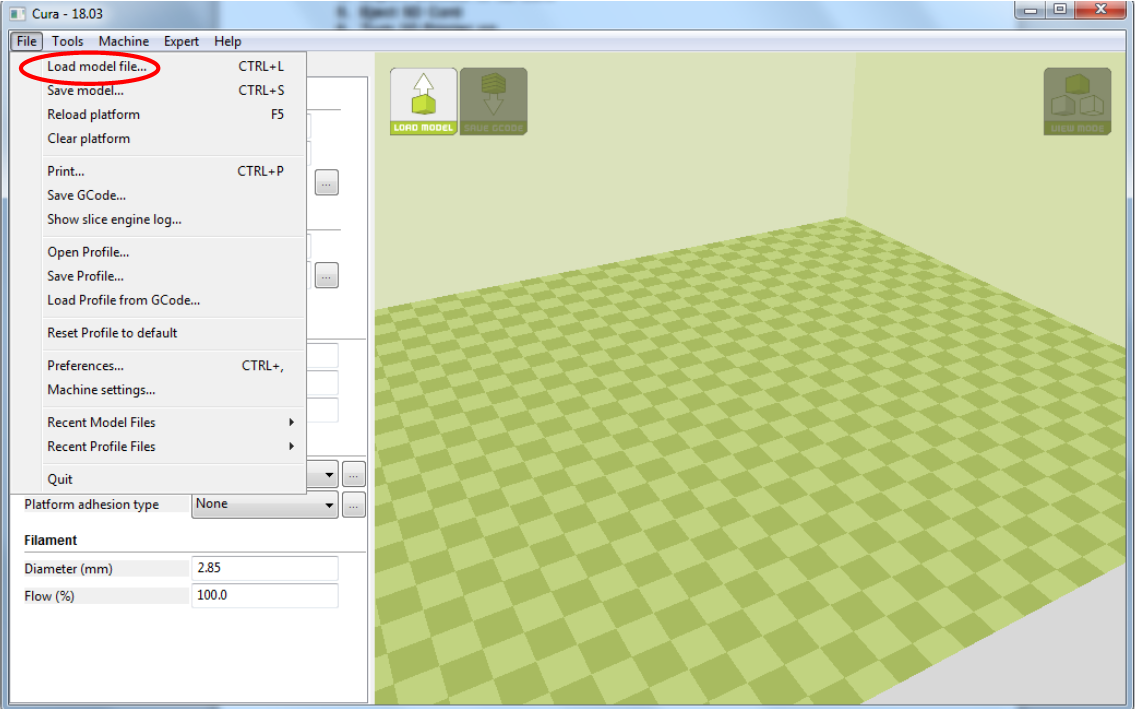Open the Tools menu
Viewport: 1136px width, 709px height.
(68, 41)
